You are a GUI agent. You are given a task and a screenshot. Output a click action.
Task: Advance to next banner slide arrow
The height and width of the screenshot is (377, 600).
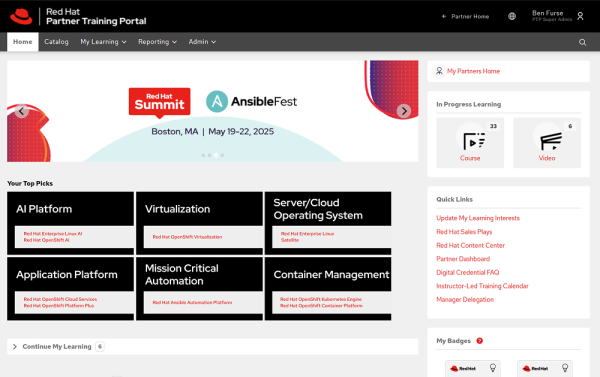tap(404, 111)
